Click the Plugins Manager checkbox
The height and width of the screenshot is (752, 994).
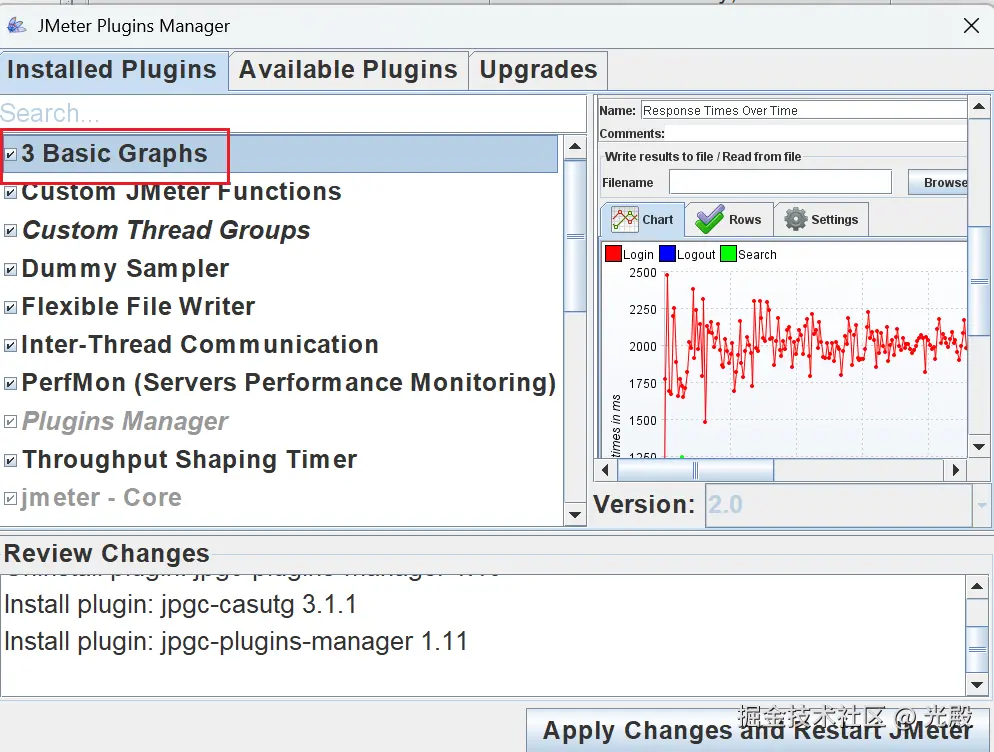[x=11, y=422]
